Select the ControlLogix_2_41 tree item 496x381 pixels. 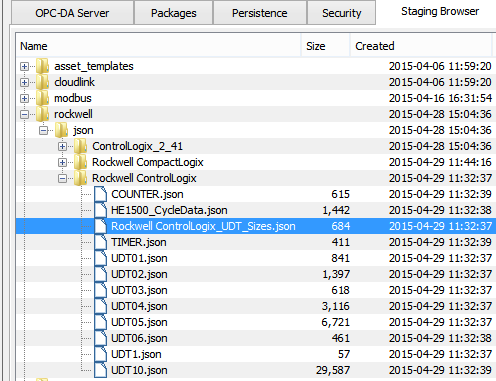137,146
